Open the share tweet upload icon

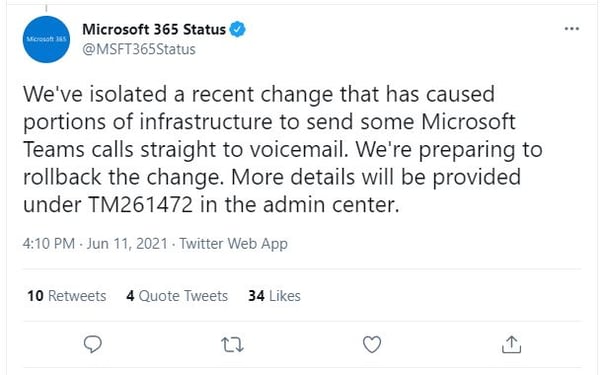[x=511, y=344]
